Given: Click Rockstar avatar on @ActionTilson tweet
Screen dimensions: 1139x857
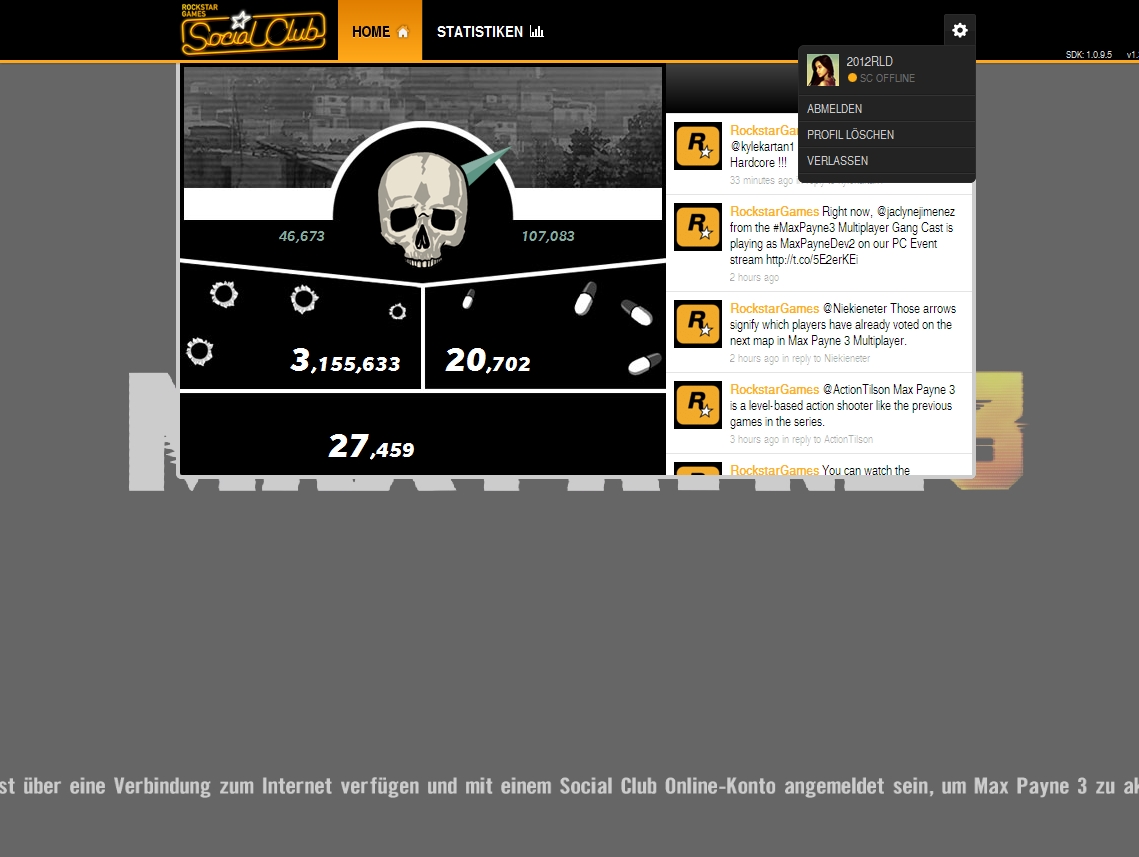Looking at the screenshot, I should (698, 405).
